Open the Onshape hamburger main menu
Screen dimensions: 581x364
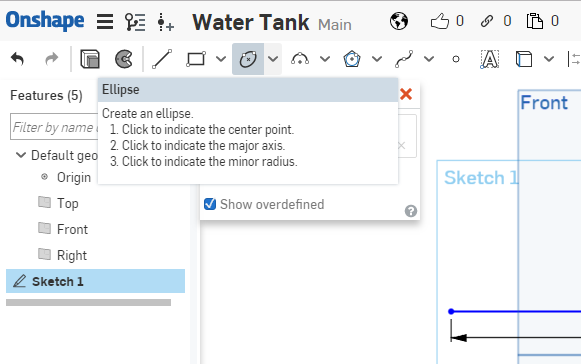(105, 21)
